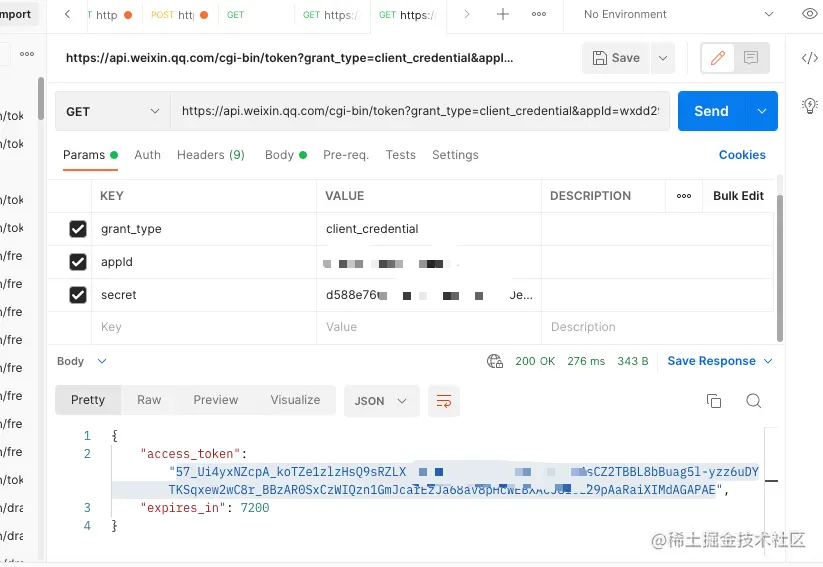The width and height of the screenshot is (823, 567).
Task: Open info lightbulb panel icon
Action: 810,106
